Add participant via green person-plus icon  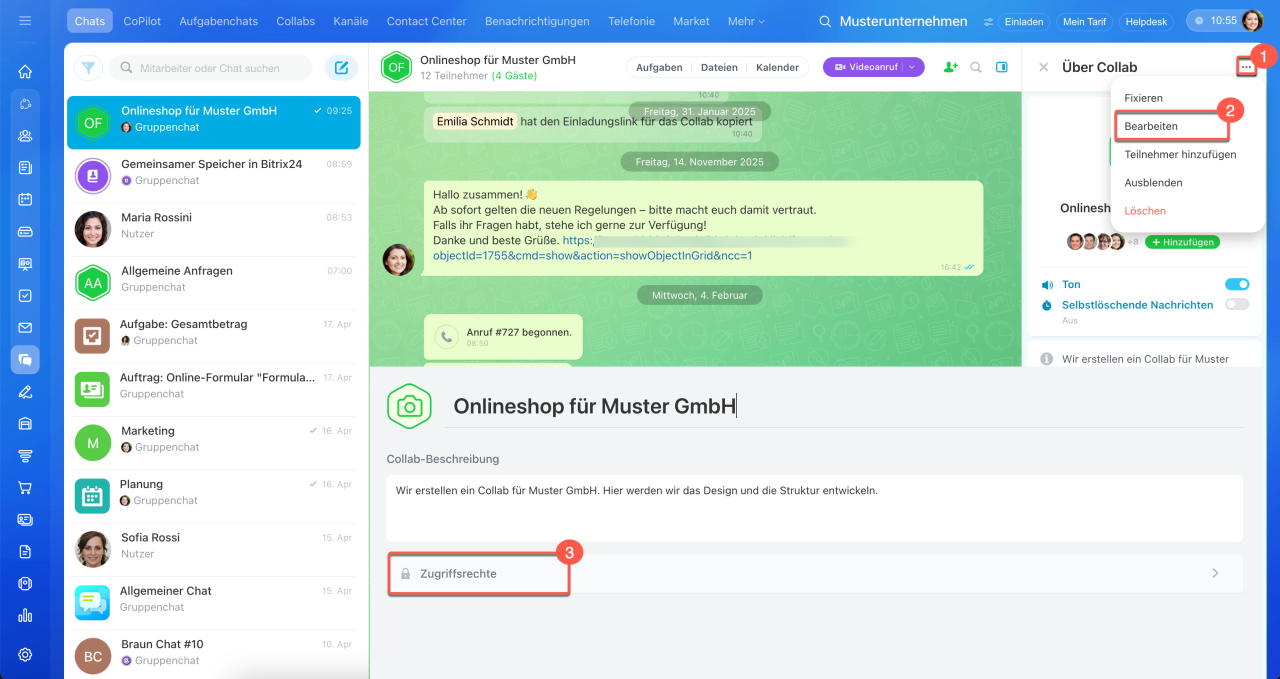point(950,67)
